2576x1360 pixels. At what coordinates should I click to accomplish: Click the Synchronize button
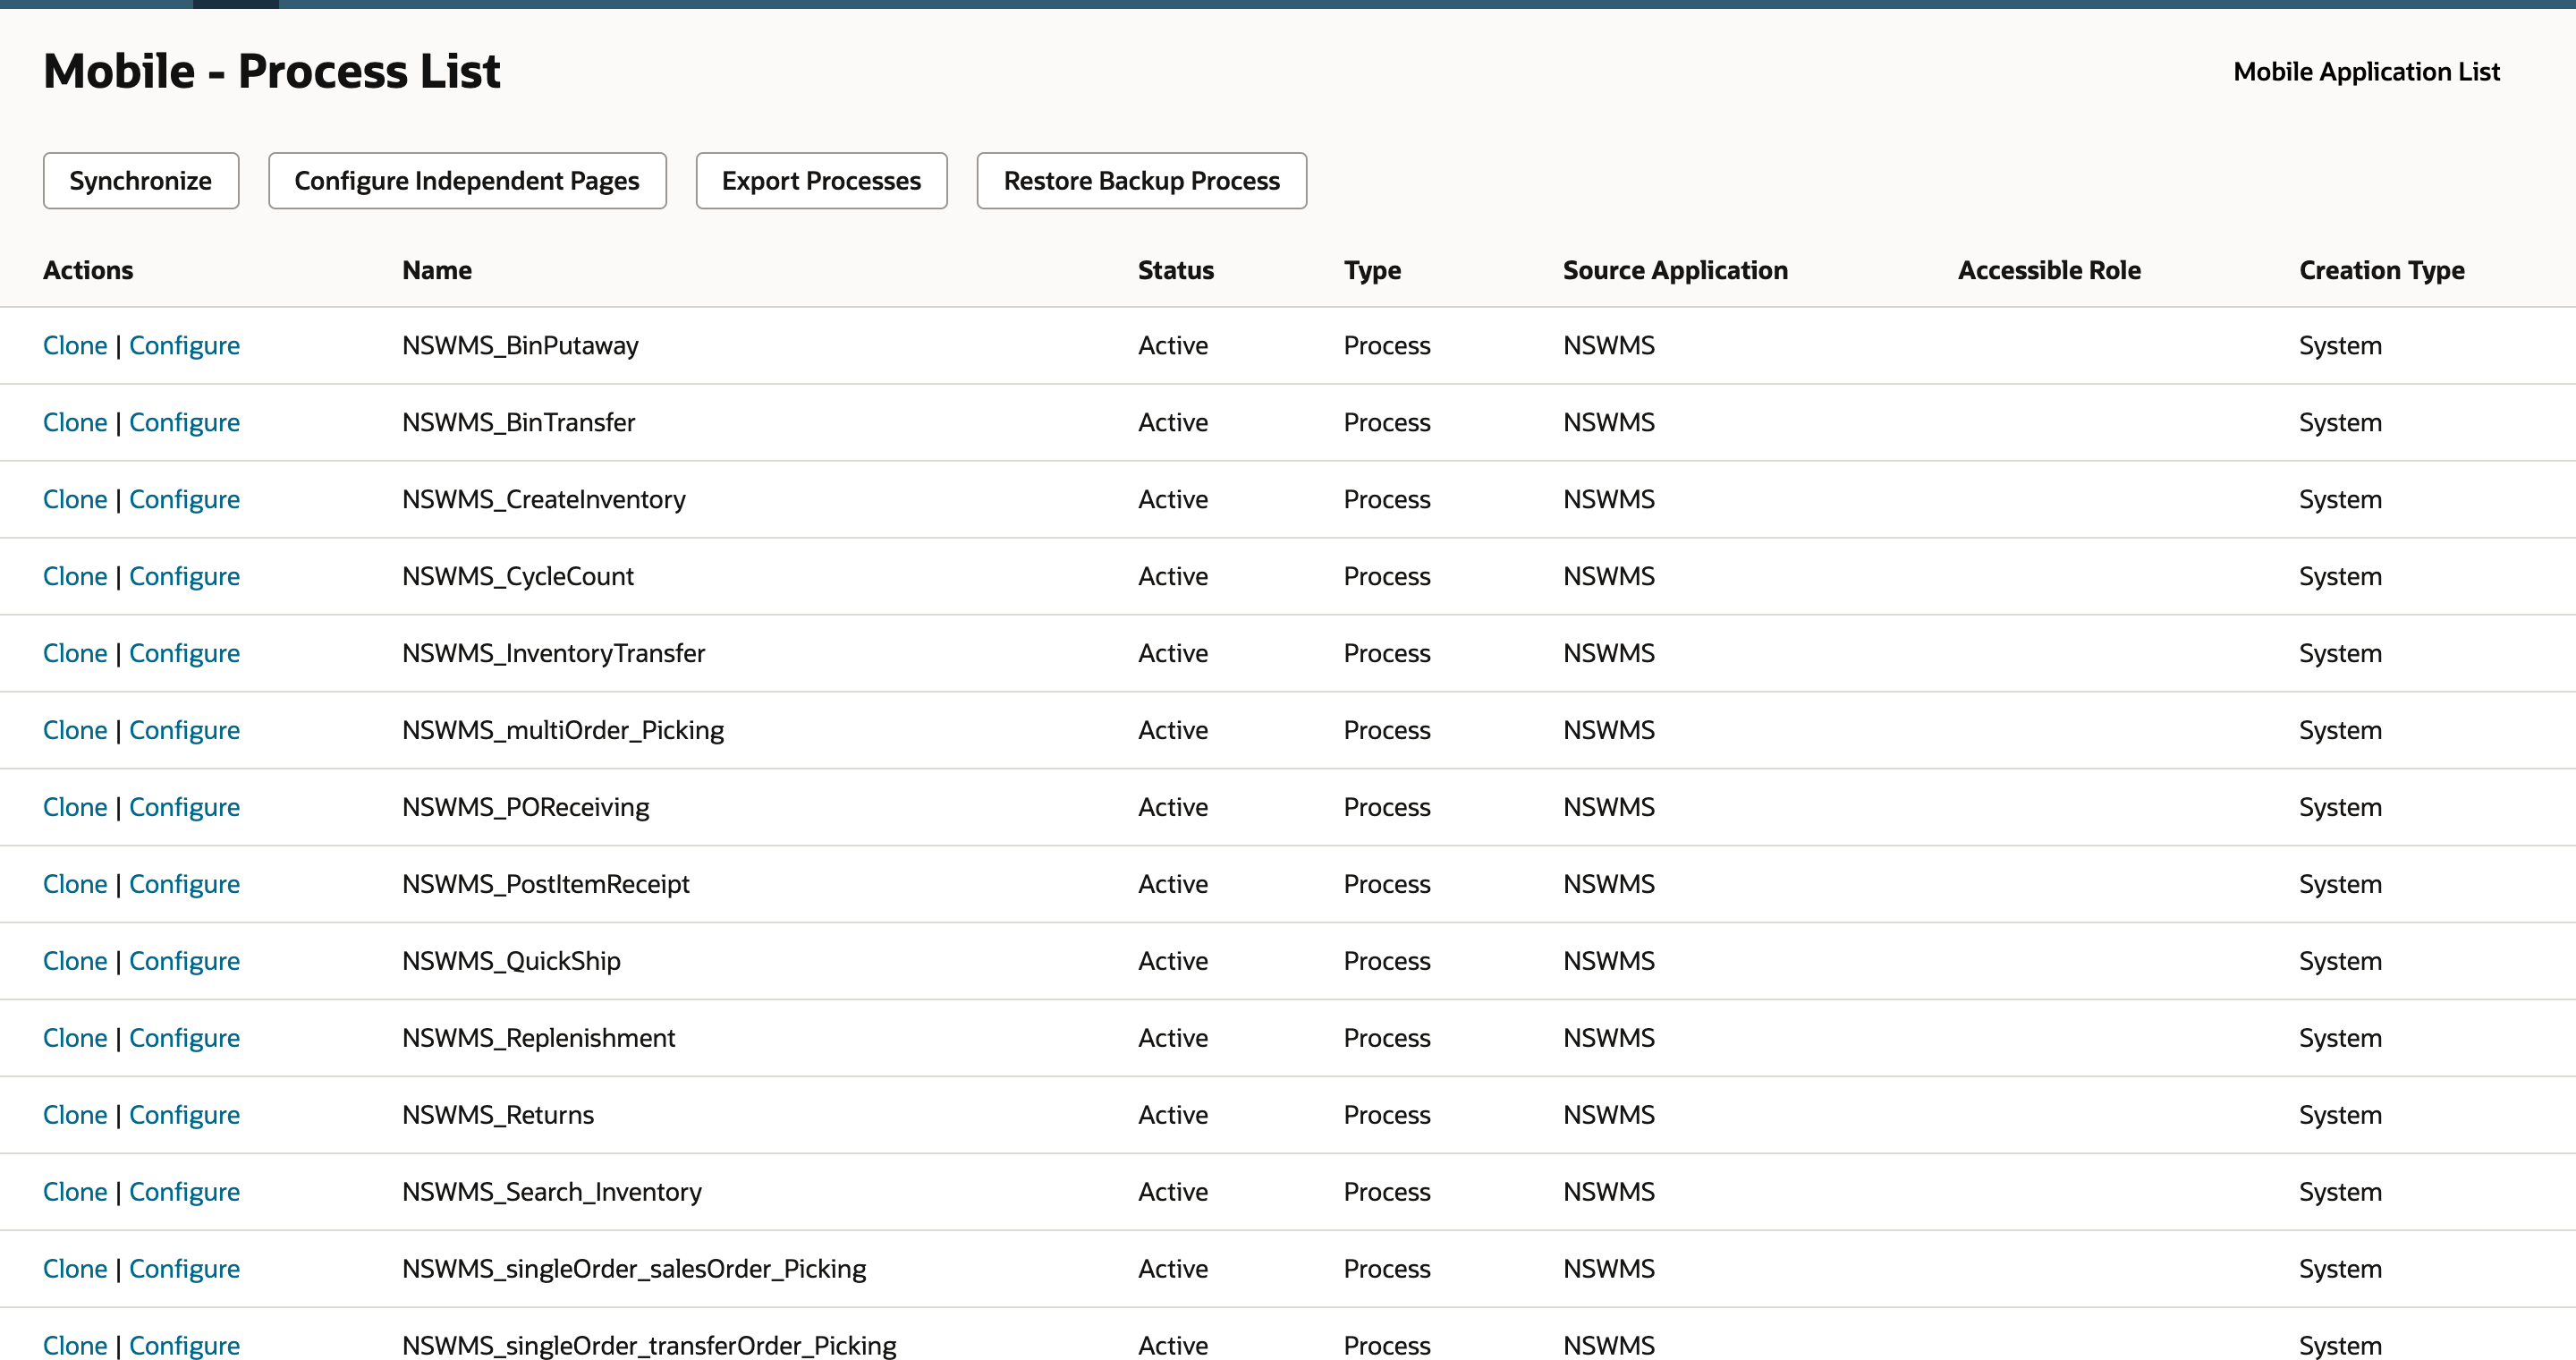(141, 181)
